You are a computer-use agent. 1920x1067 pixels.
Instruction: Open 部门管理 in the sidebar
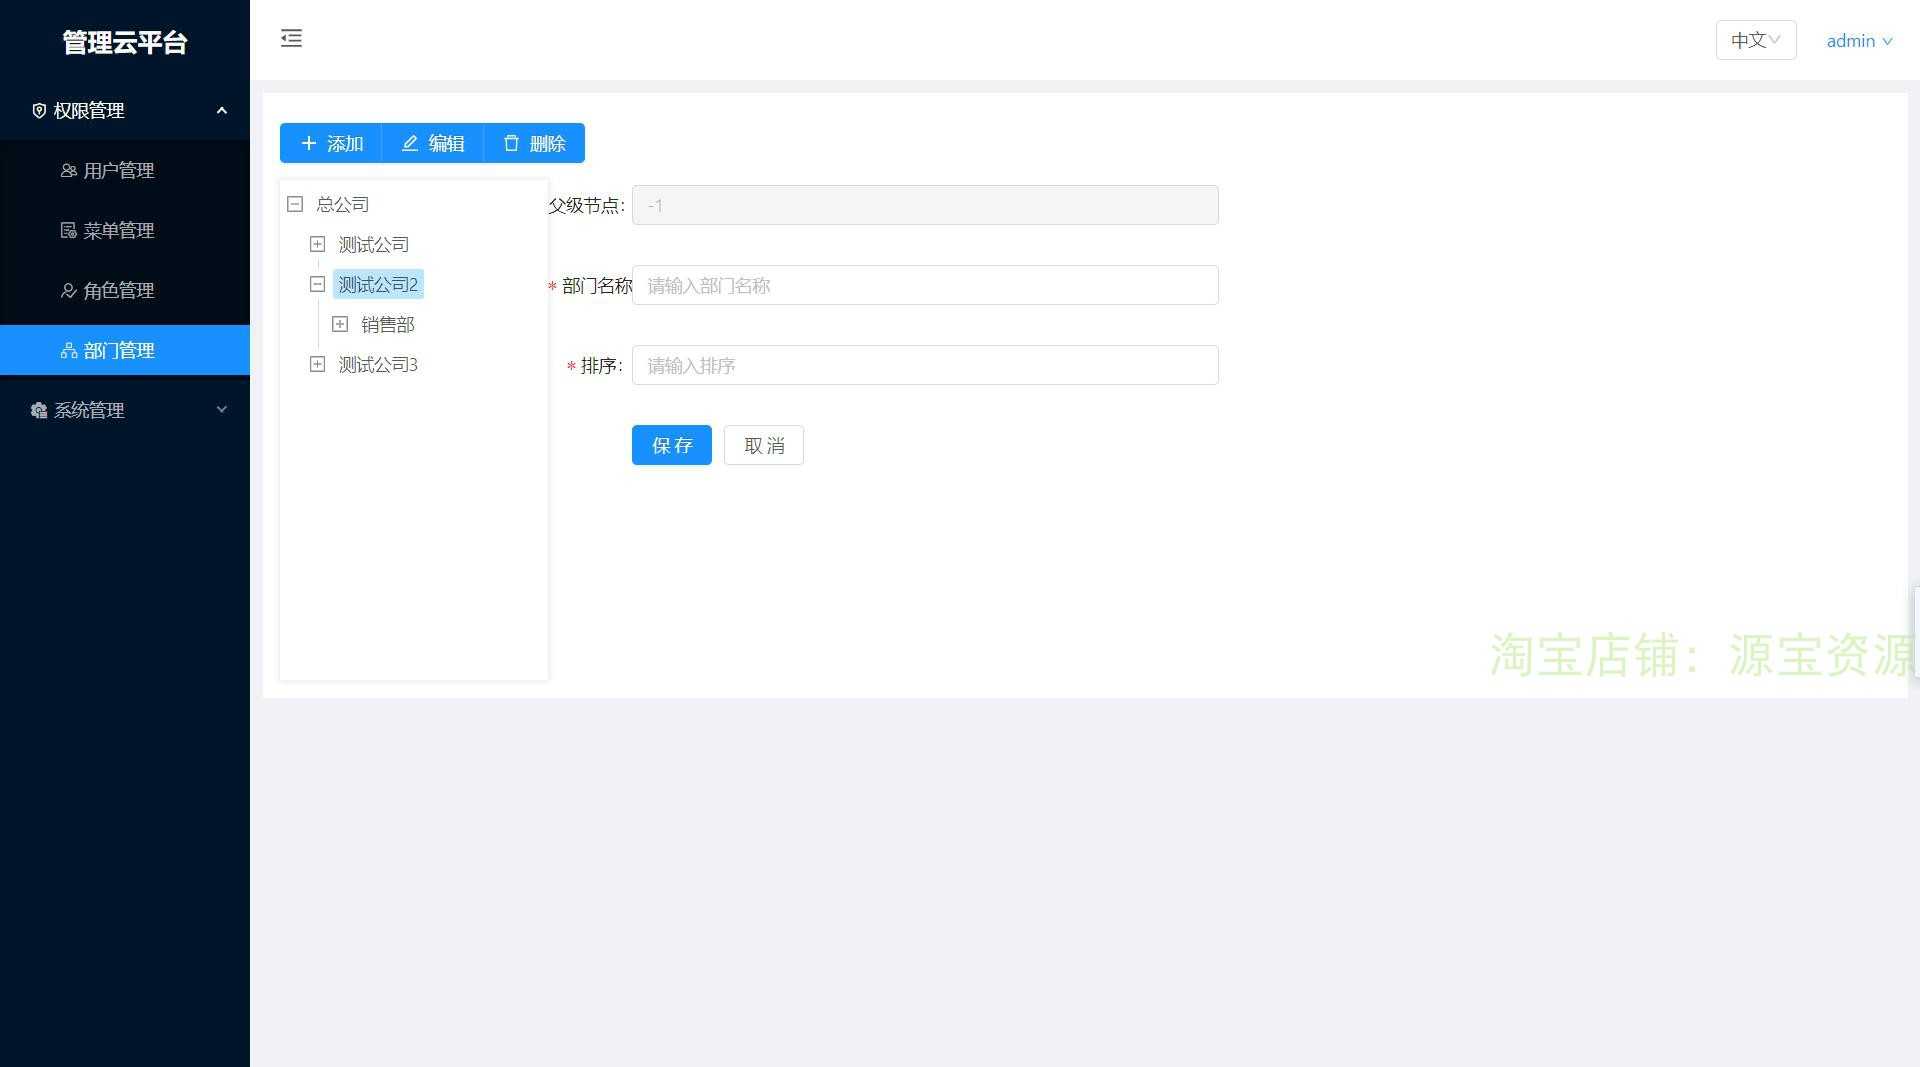(125, 350)
